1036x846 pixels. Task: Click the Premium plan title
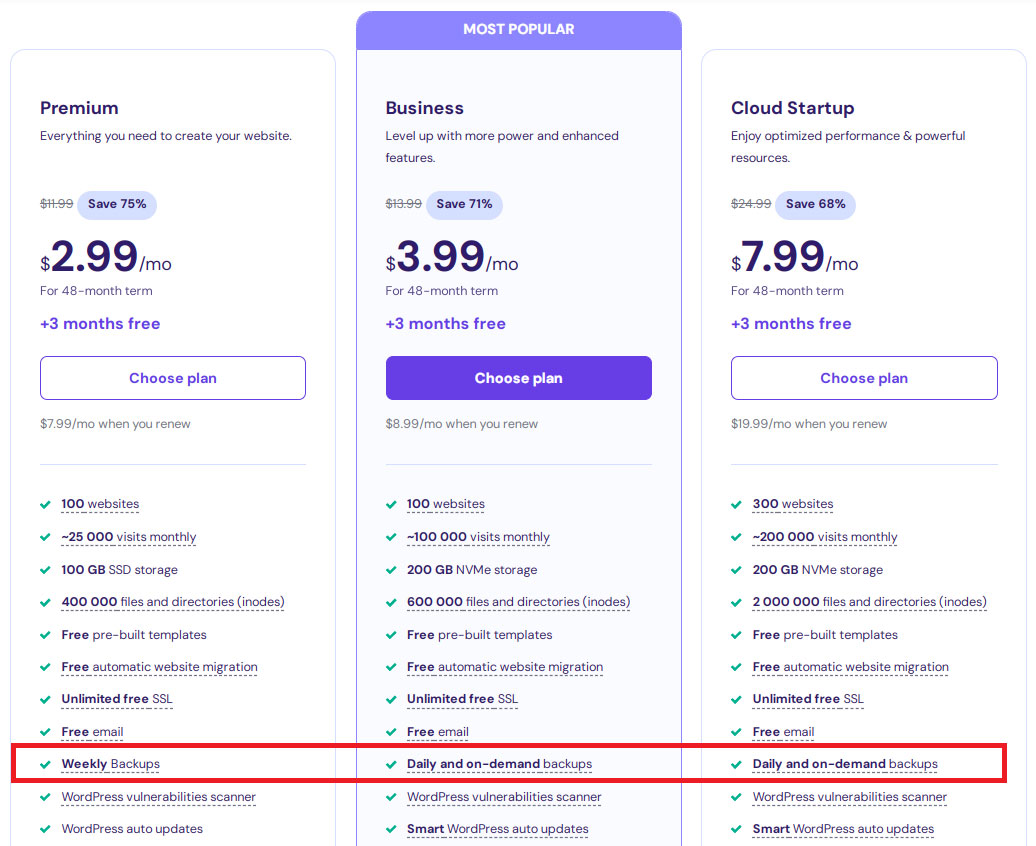pos(79,108)
